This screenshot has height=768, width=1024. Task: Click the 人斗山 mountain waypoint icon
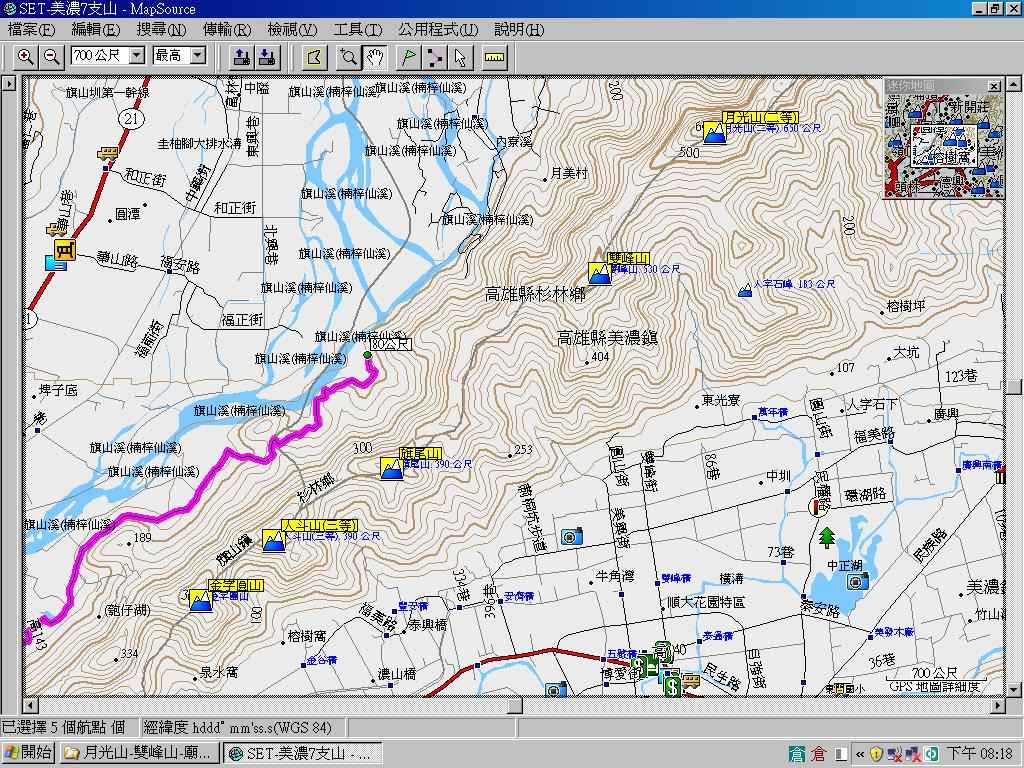tap(274, 540)
